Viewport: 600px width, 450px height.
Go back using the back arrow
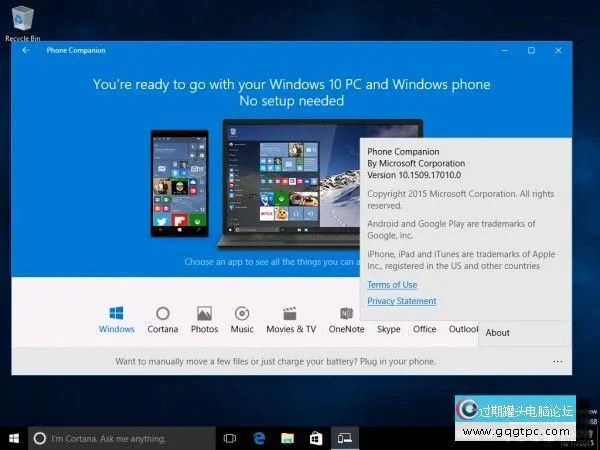pyautogui.click(x=25, y=50)
